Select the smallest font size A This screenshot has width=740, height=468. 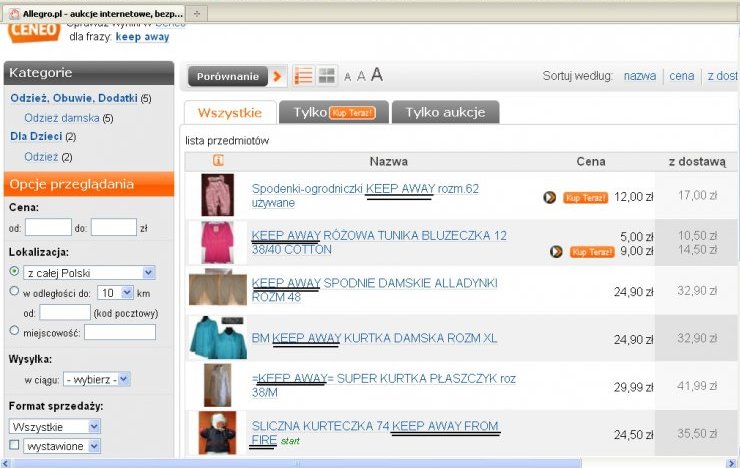[347, 77]
